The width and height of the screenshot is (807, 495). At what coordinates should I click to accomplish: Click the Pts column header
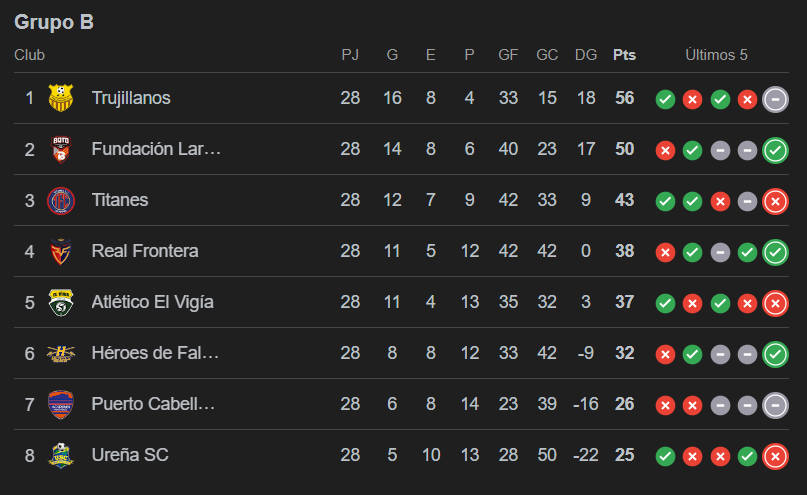624,55
